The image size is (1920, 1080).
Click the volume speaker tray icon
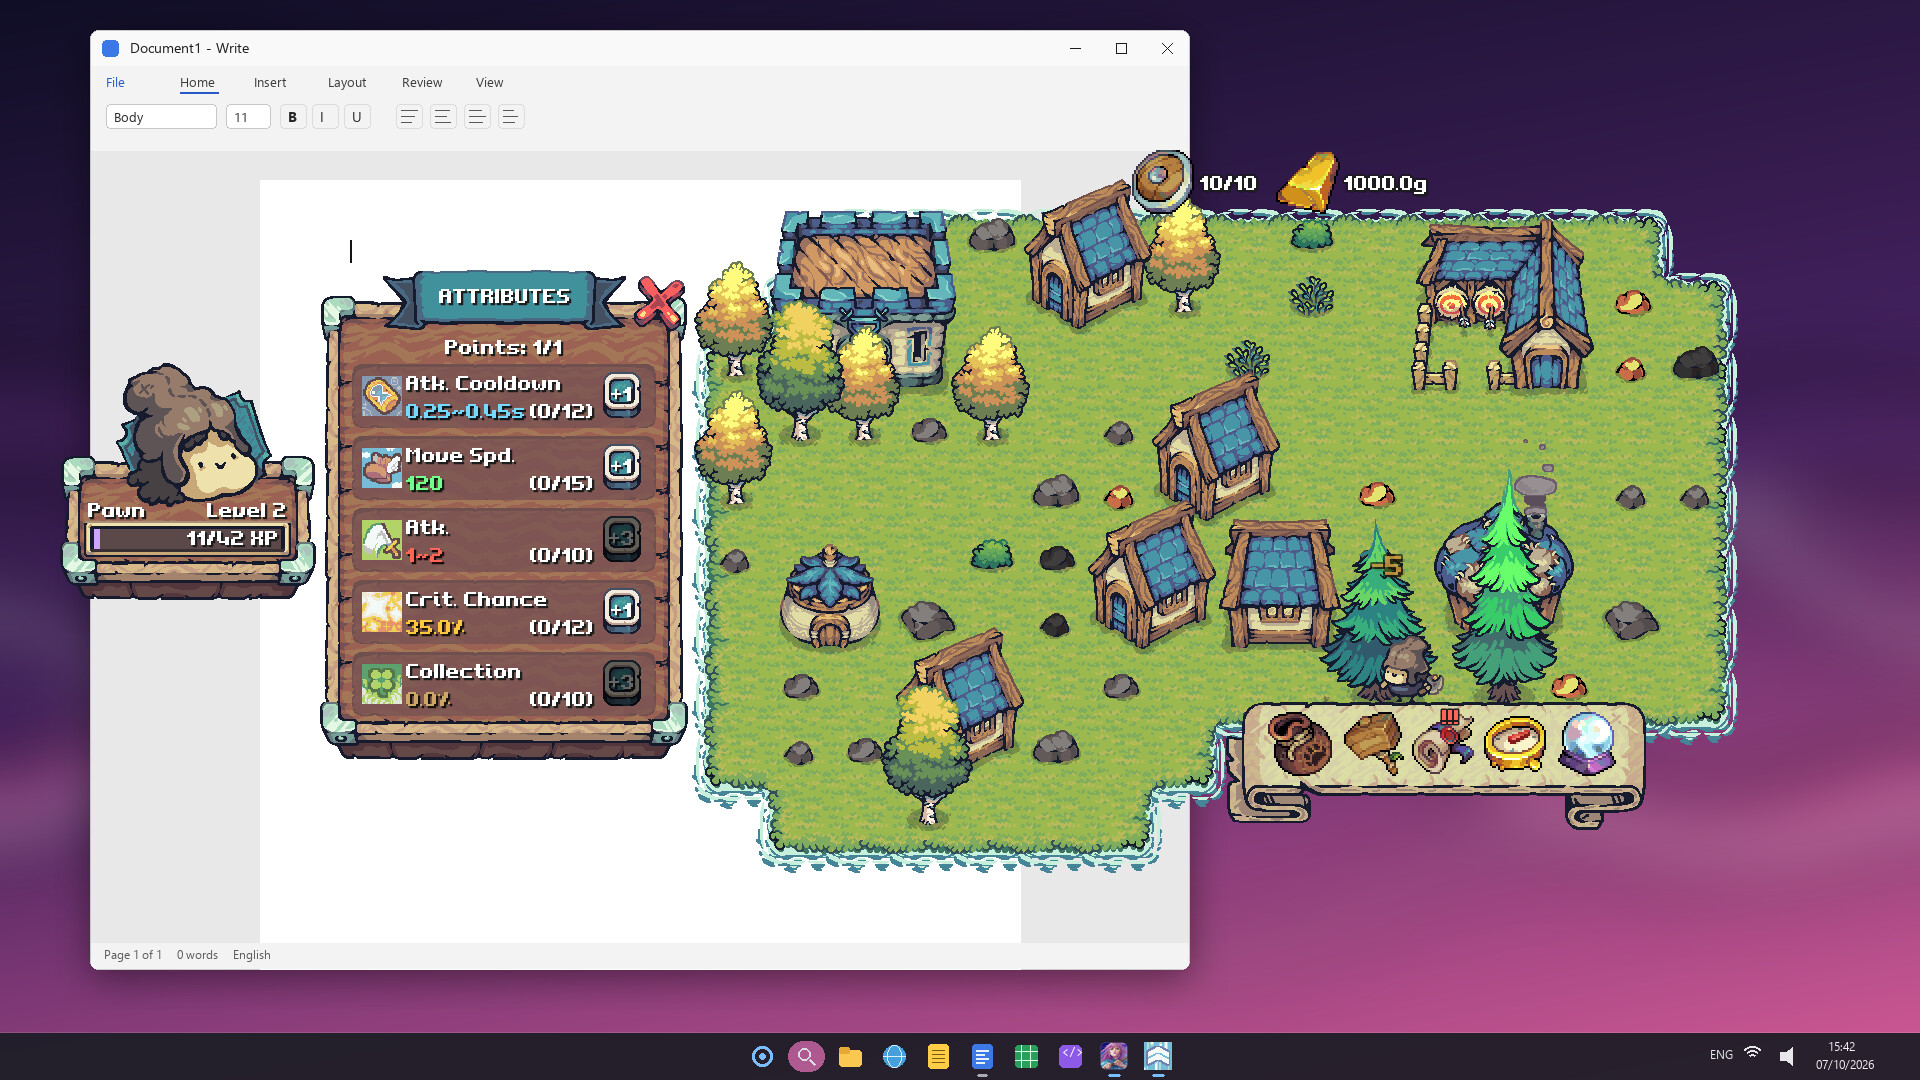(x=1787, y=1055)
